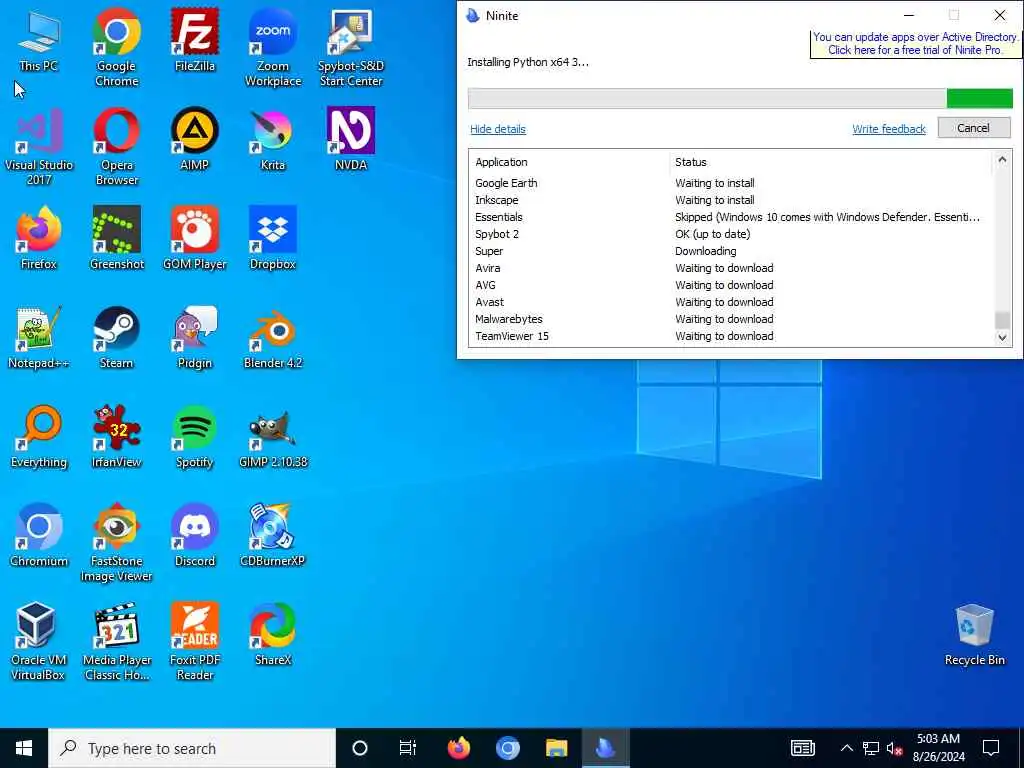Click the Application column header
This screenshot has width=1024, height=768.
tap(502, 162)
